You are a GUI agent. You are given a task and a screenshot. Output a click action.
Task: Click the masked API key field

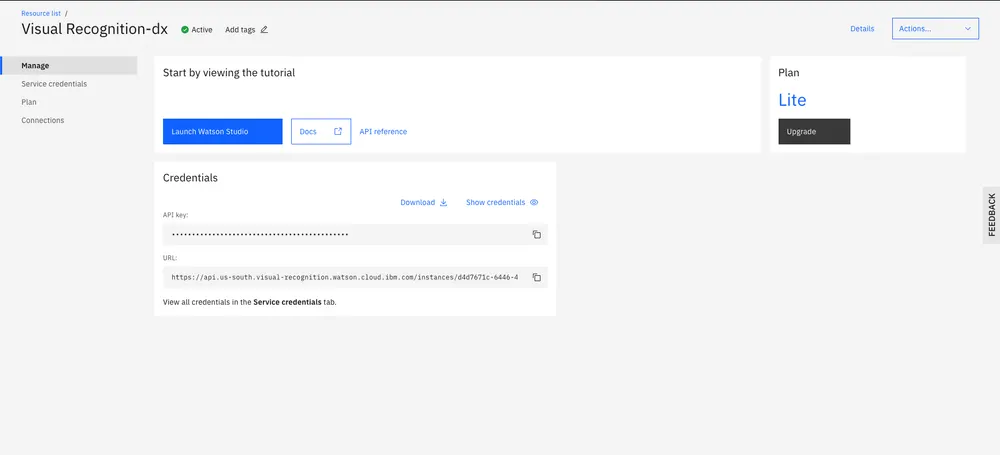click(x=355, y=234)
